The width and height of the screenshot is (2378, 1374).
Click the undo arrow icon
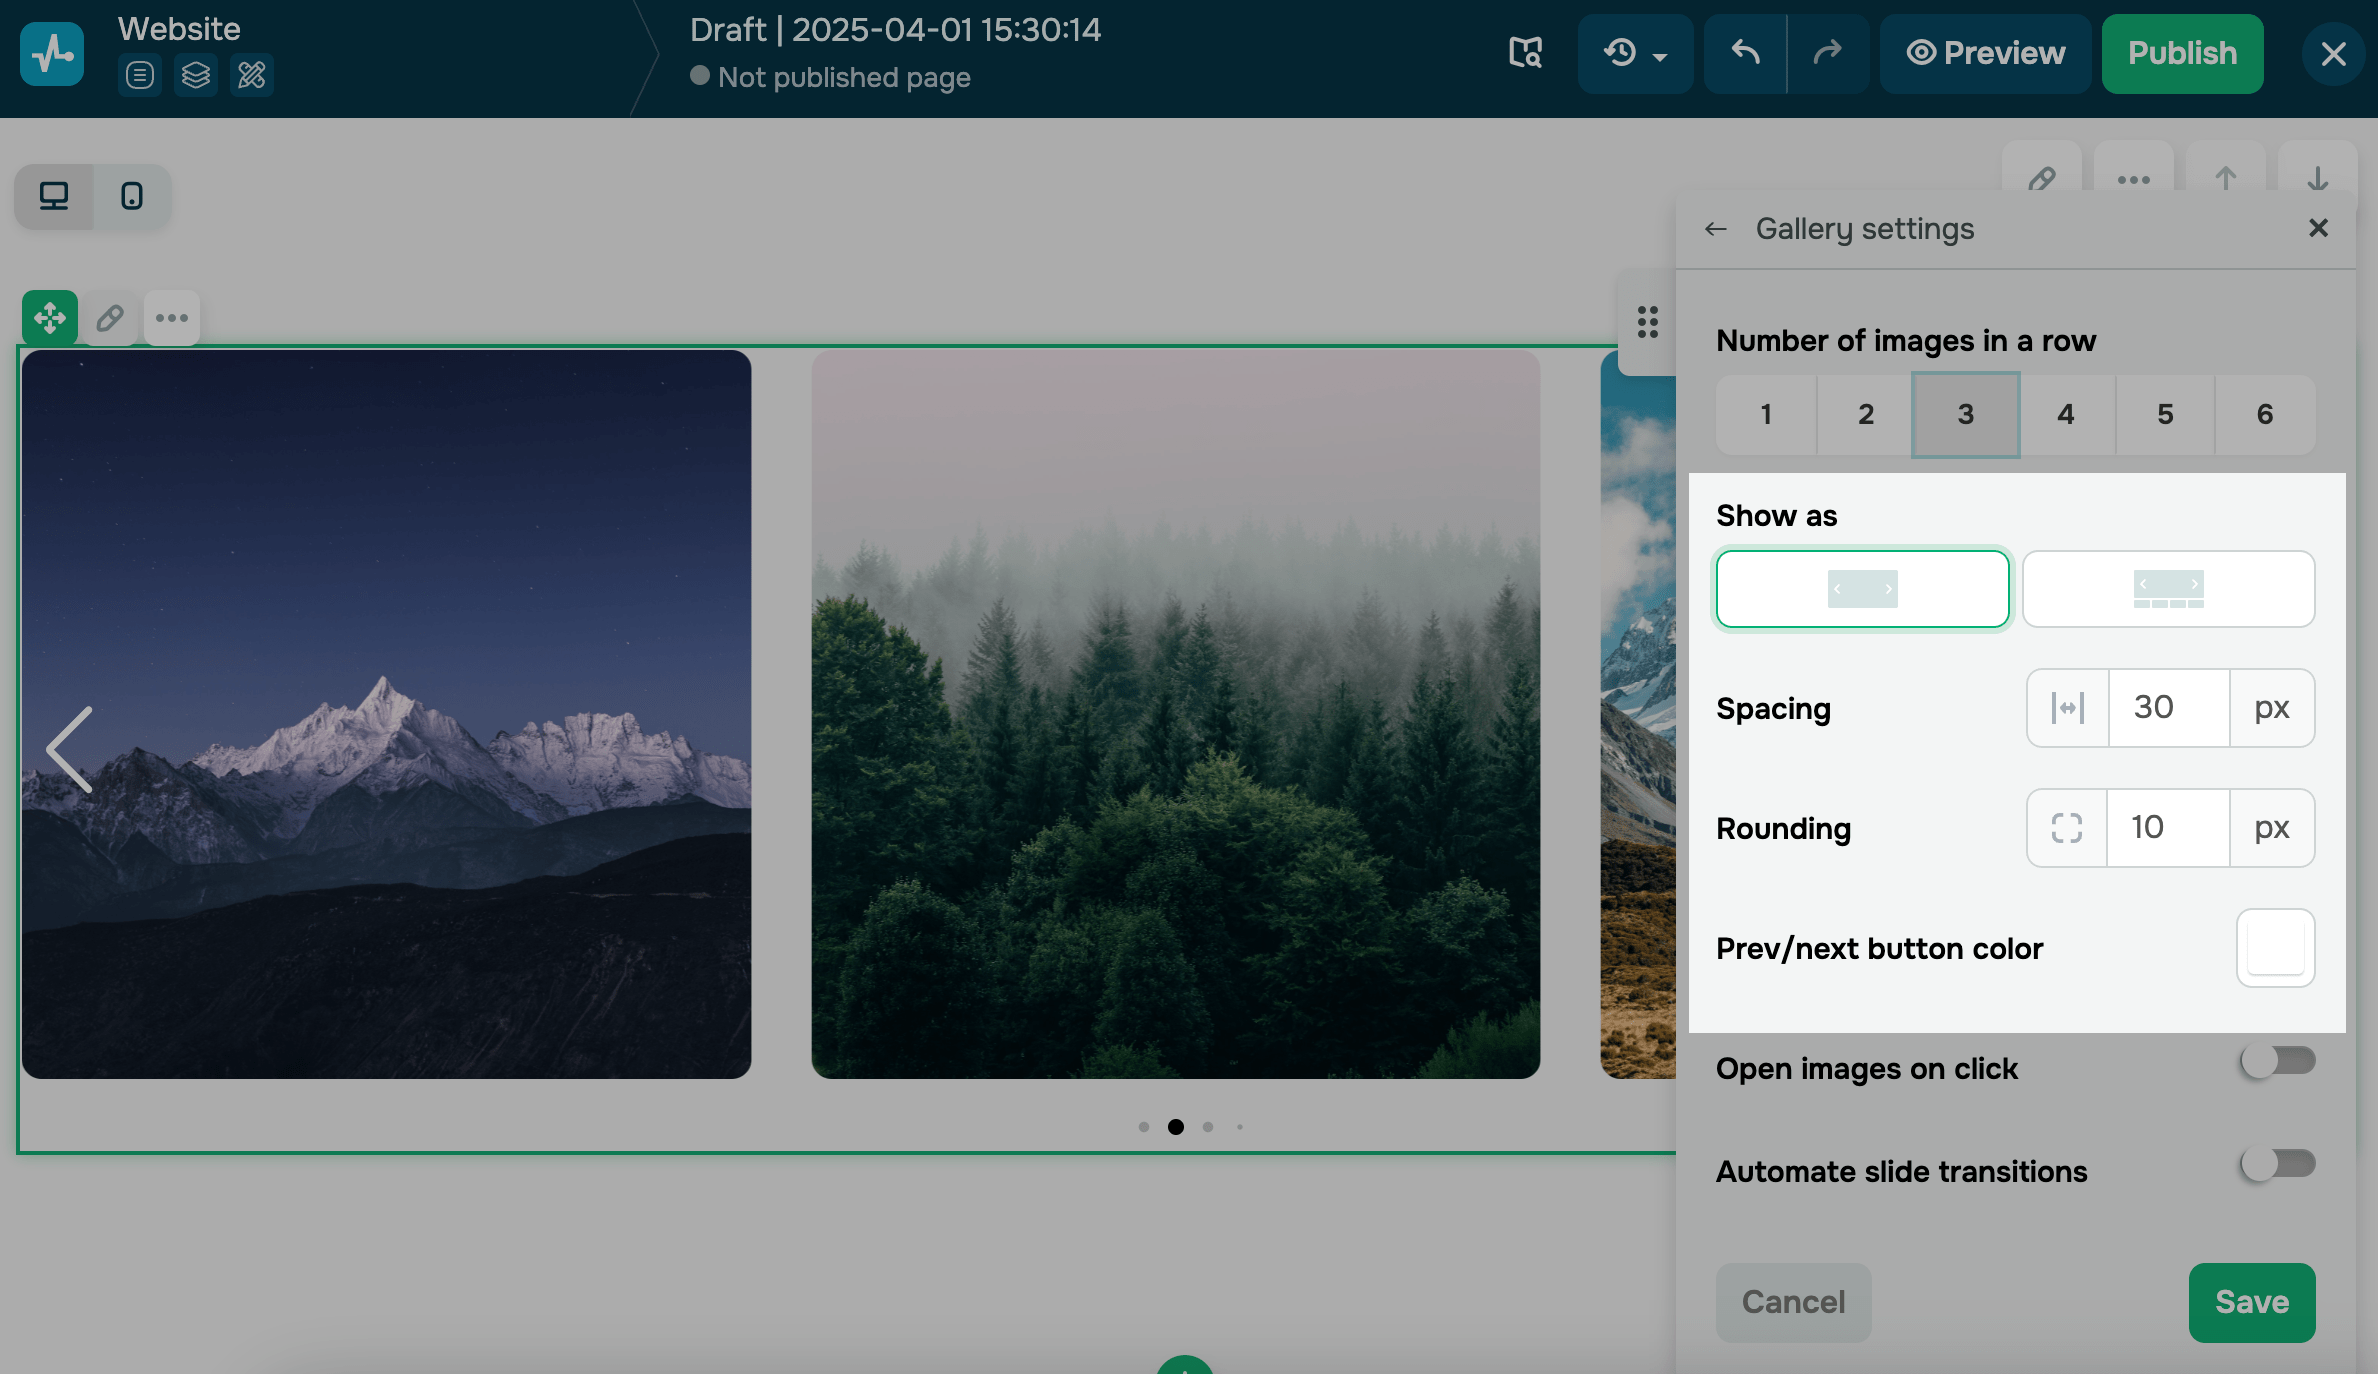point(1745,53)
